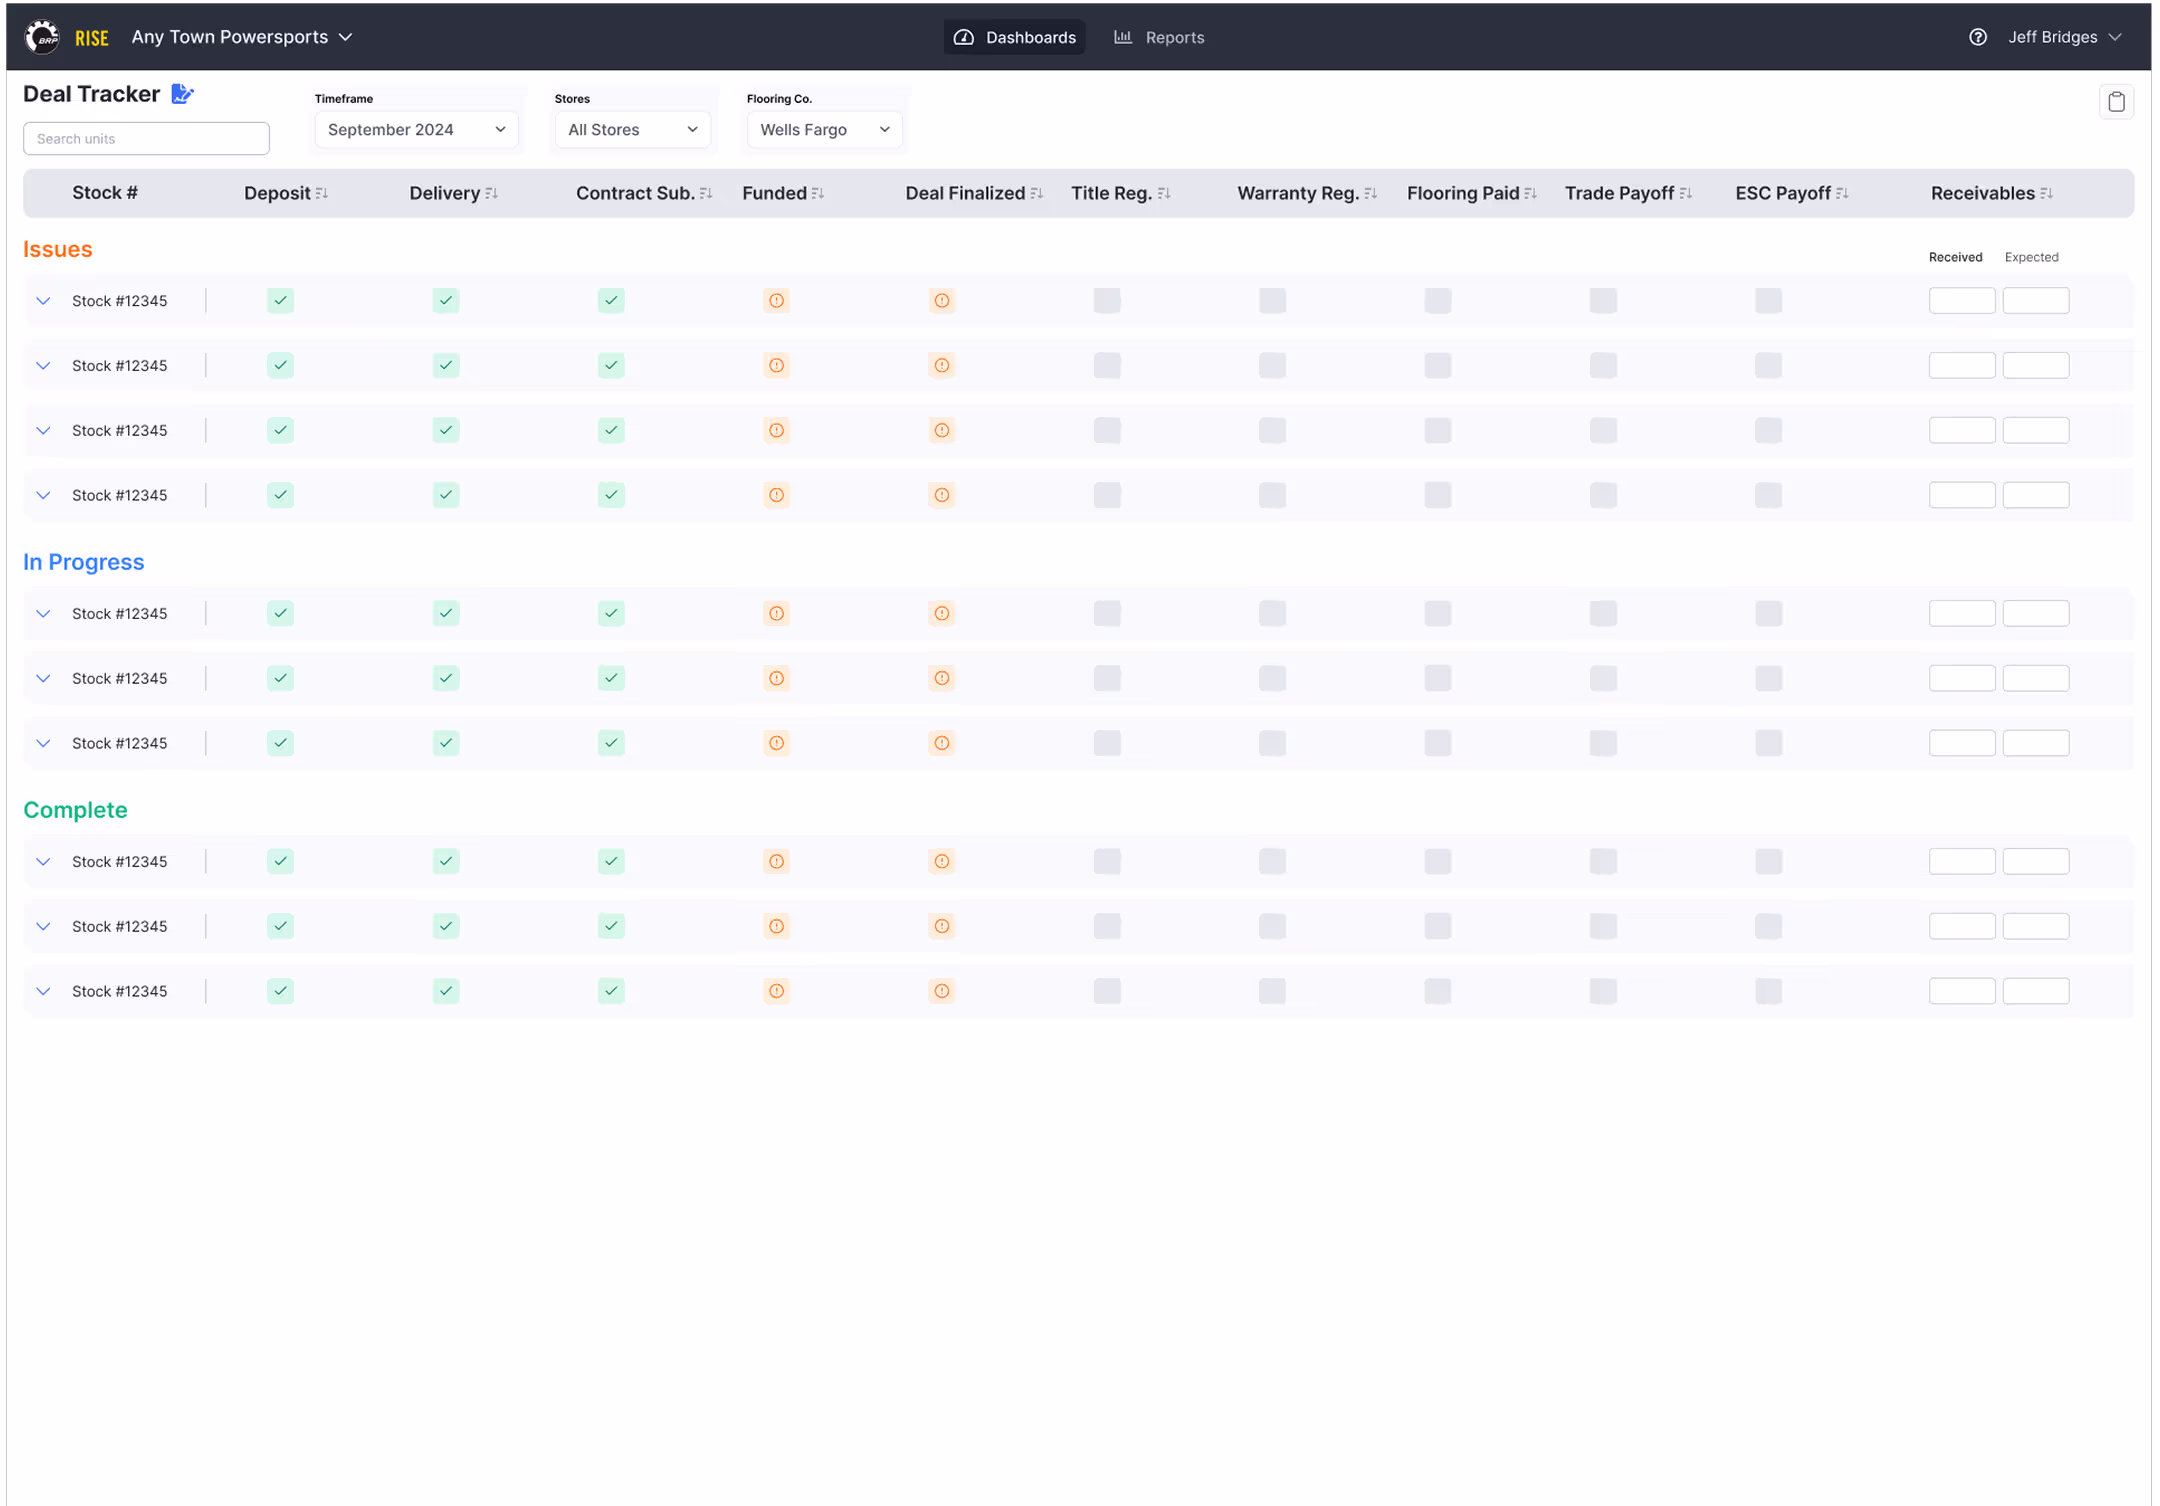Check Warranty Reg. box in first In Progress row
Viewport: 2160px width, 1506px height.
pos(1273,614)
